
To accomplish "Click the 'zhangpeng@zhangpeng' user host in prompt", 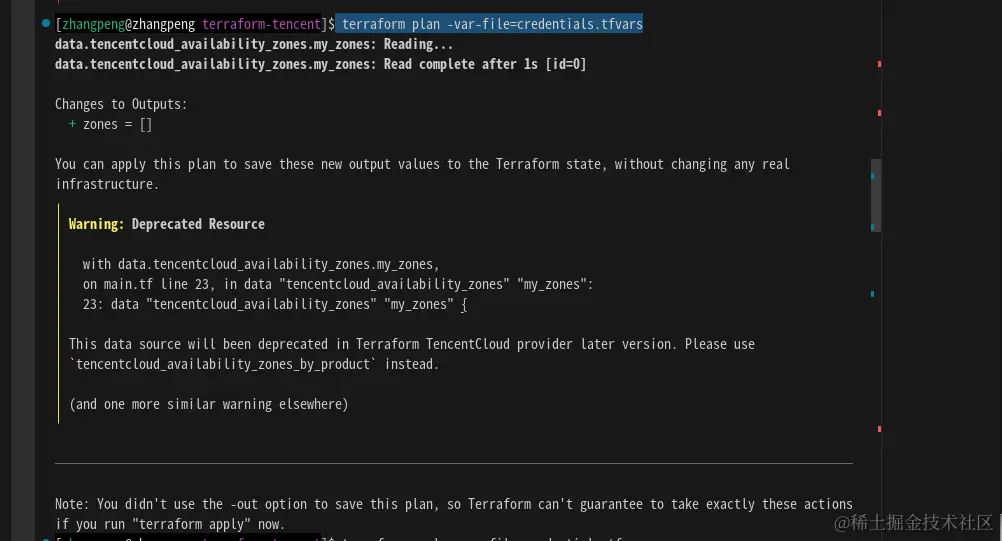I will (x=128, y=24).
